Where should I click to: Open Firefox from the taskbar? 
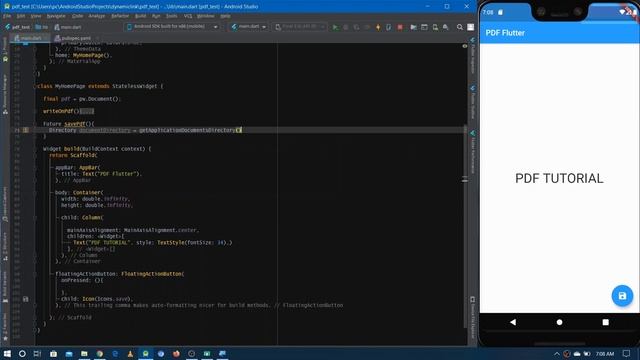tap(176, 353)
